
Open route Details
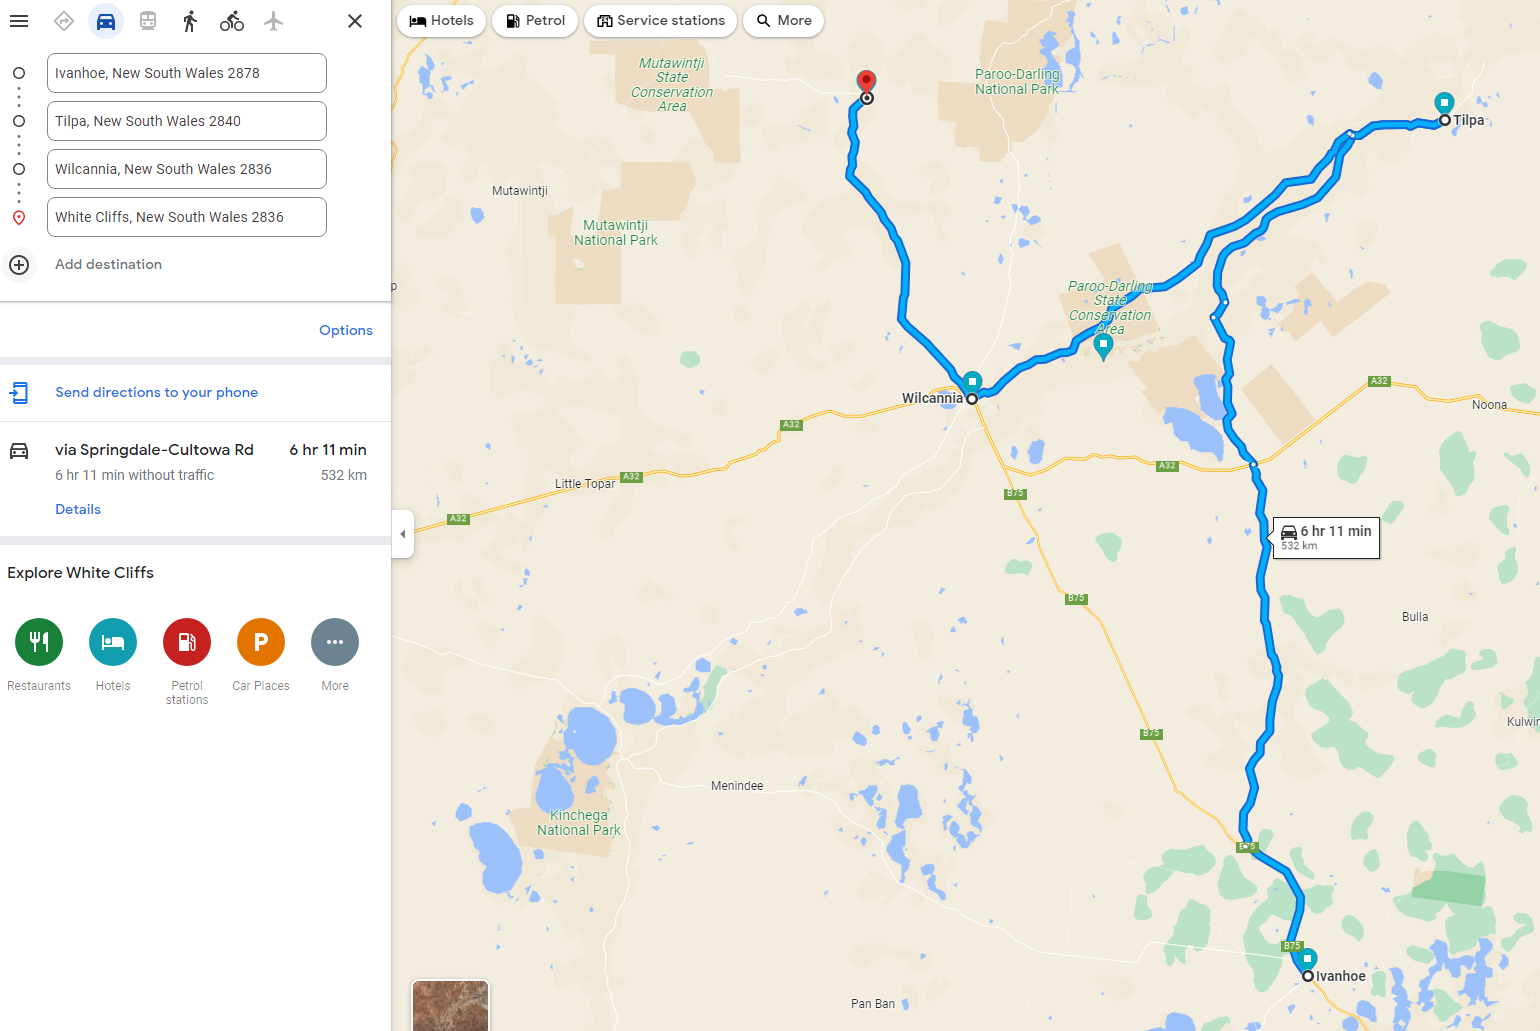tap(78, 509)
